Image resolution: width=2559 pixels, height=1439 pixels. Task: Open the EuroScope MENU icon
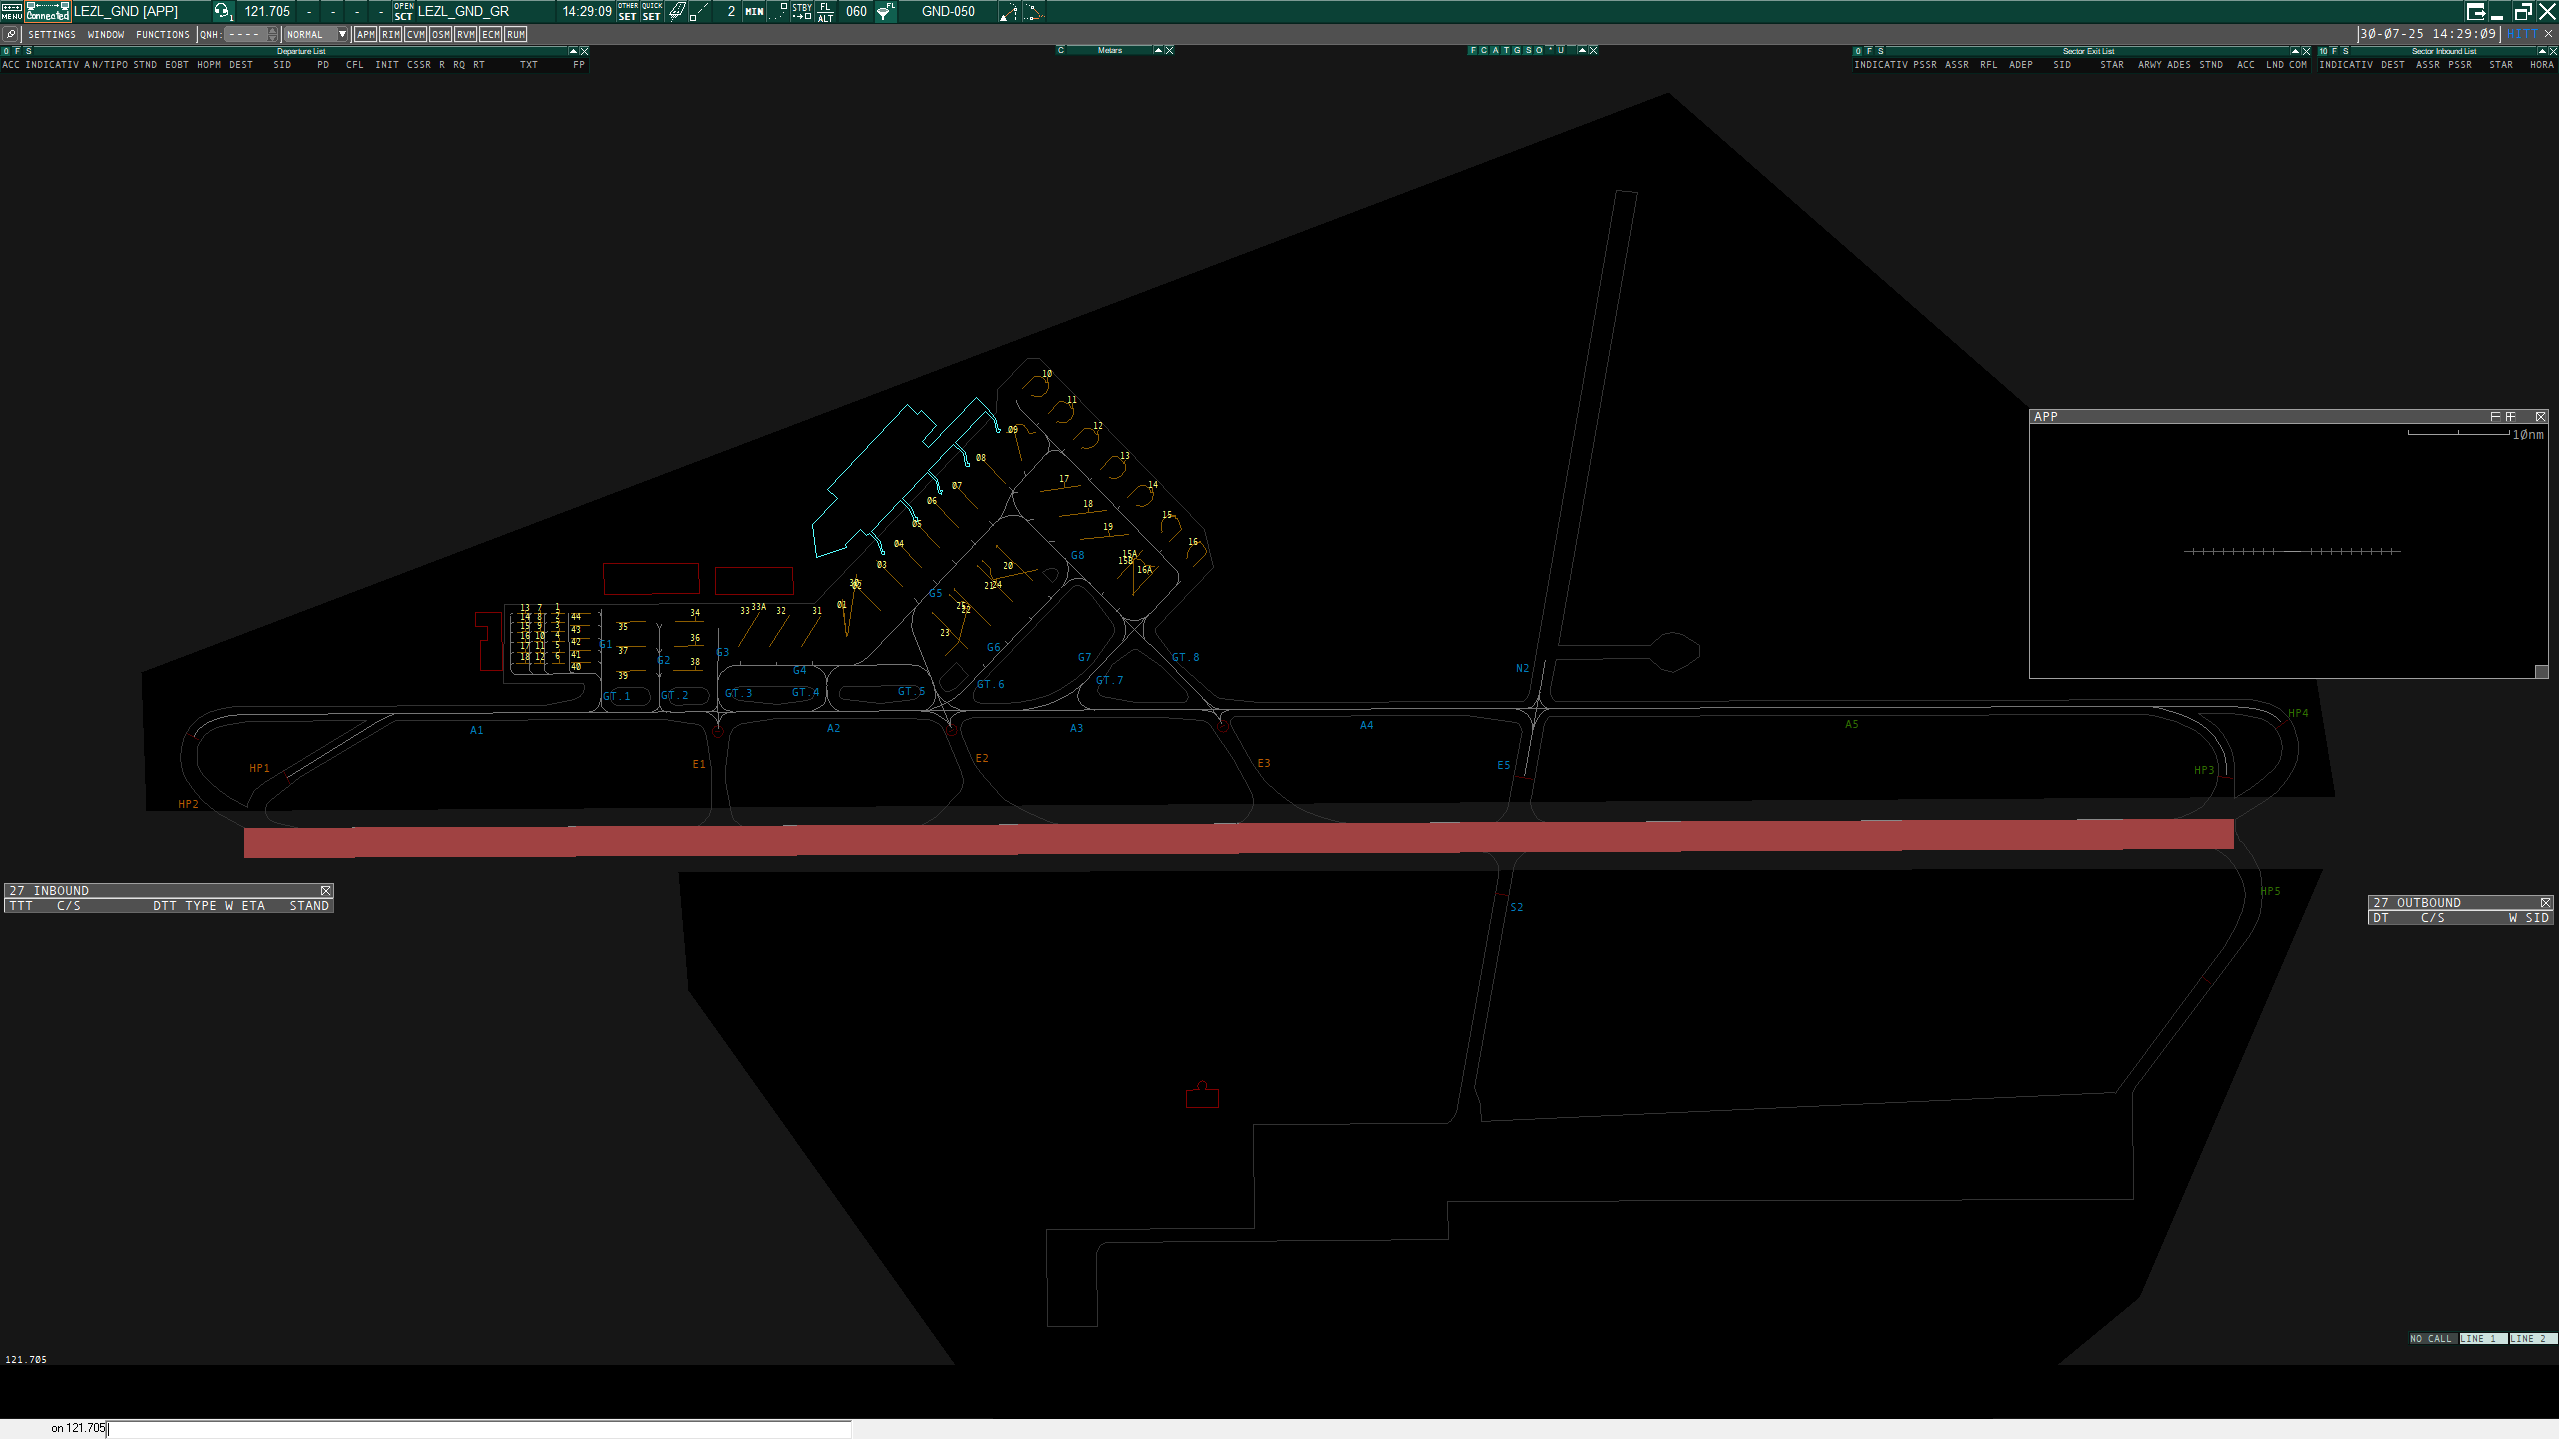(x=11, y=11)
